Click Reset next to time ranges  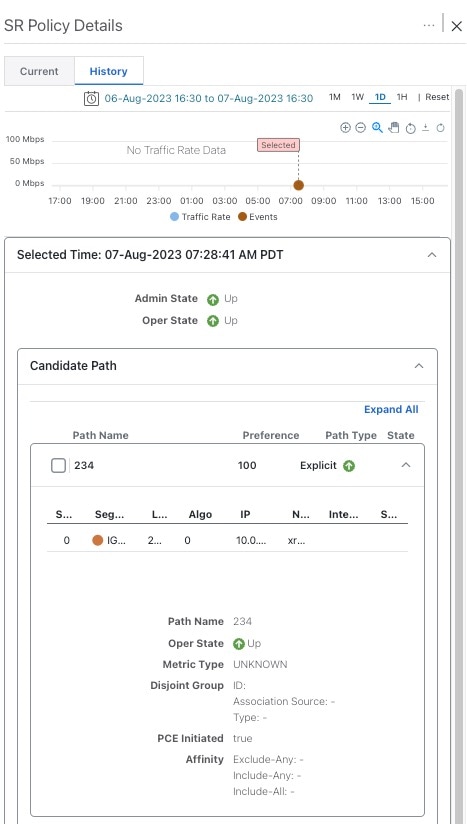pyautogui.click(x=437, y=97)
